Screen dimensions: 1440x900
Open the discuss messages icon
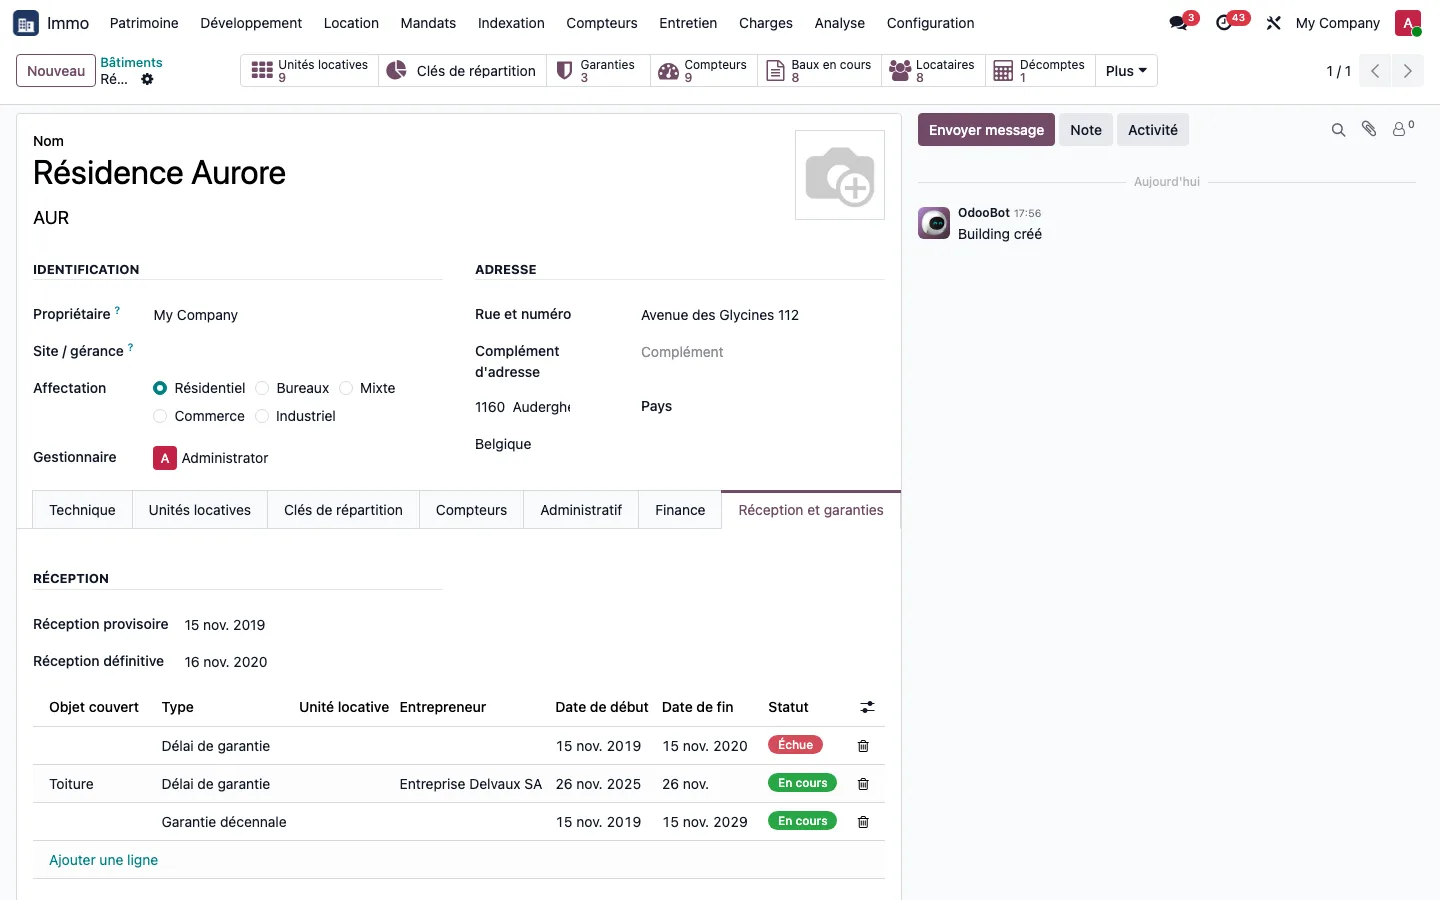(1179, 23)
